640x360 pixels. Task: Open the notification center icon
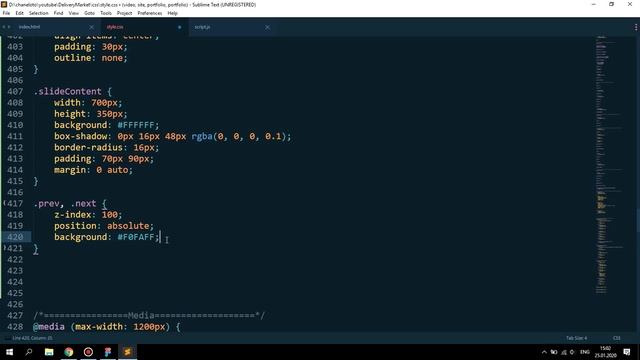[x=627, y=352]
